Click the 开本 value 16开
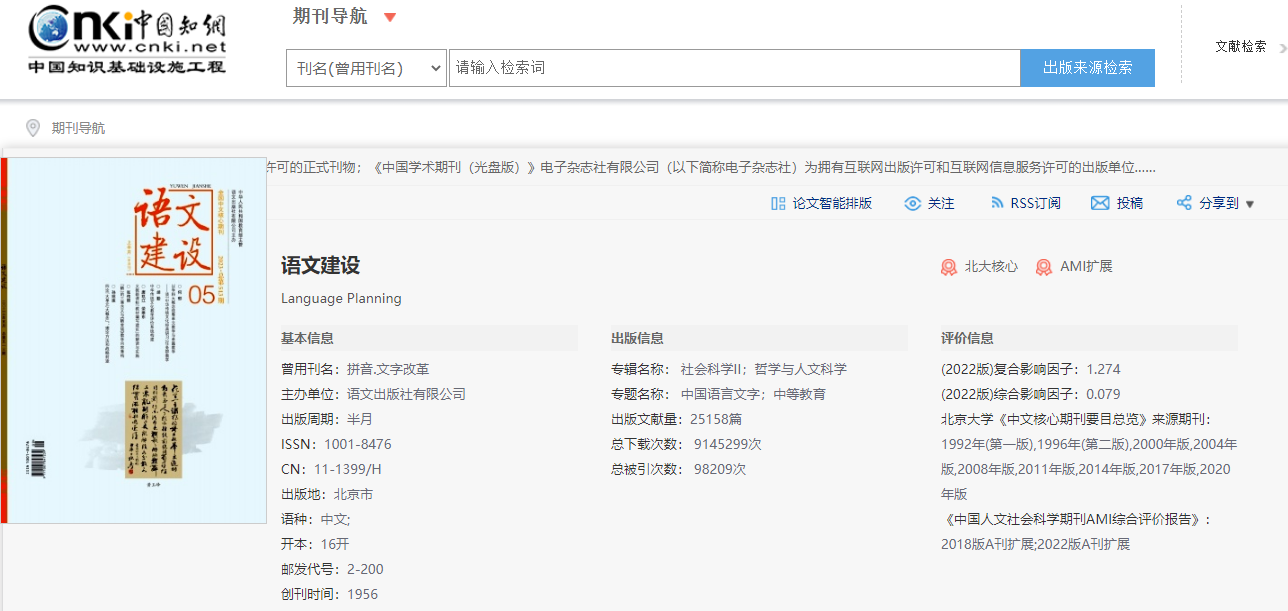This screenshot has width=1288, height=611. (x=335, y=544)
